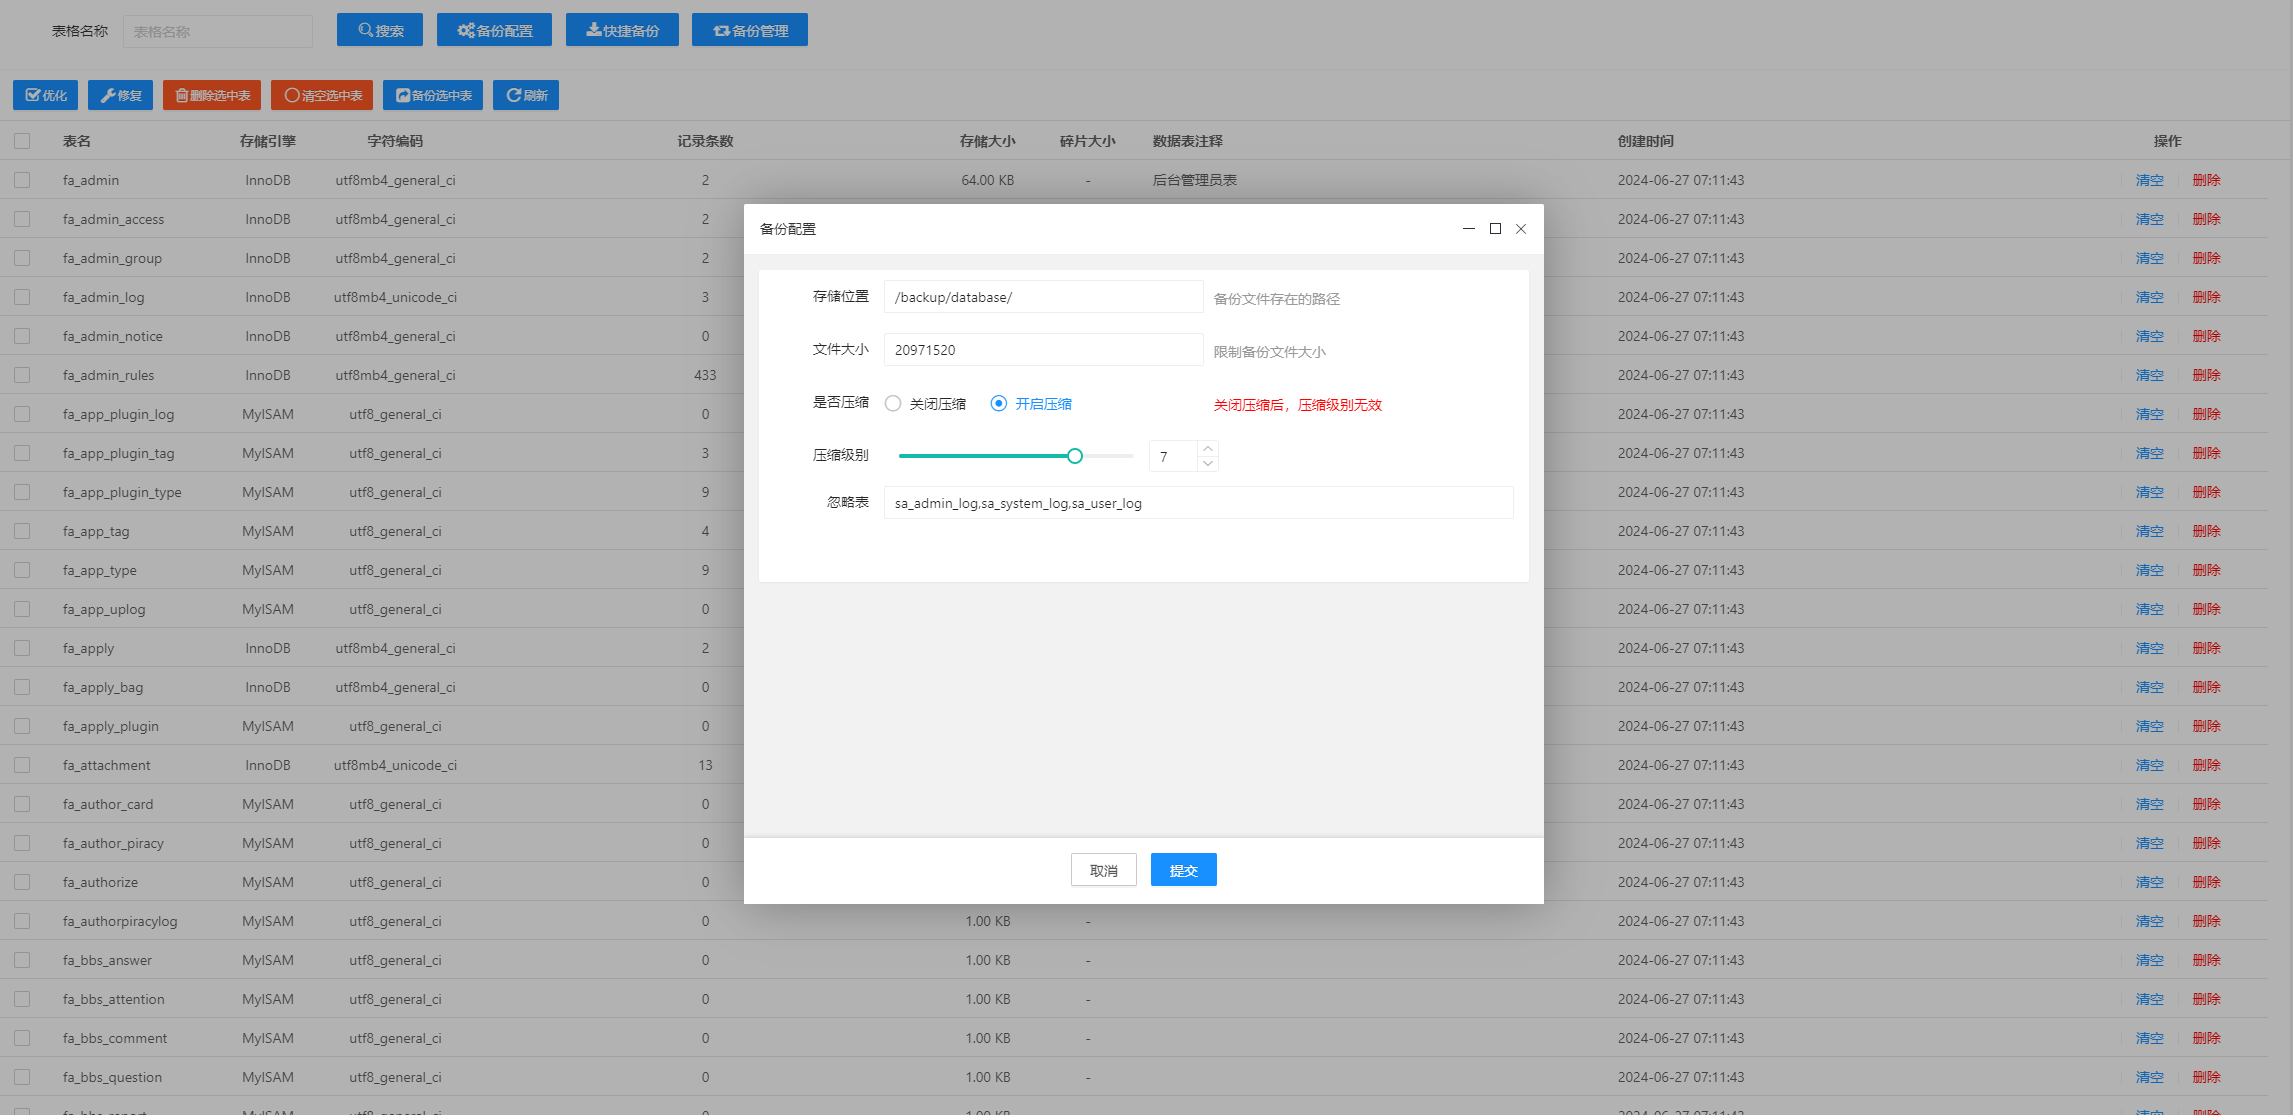The image size is (2293, 1115).
Task: Decrease compression level with down arrow
Action: 1208,463
